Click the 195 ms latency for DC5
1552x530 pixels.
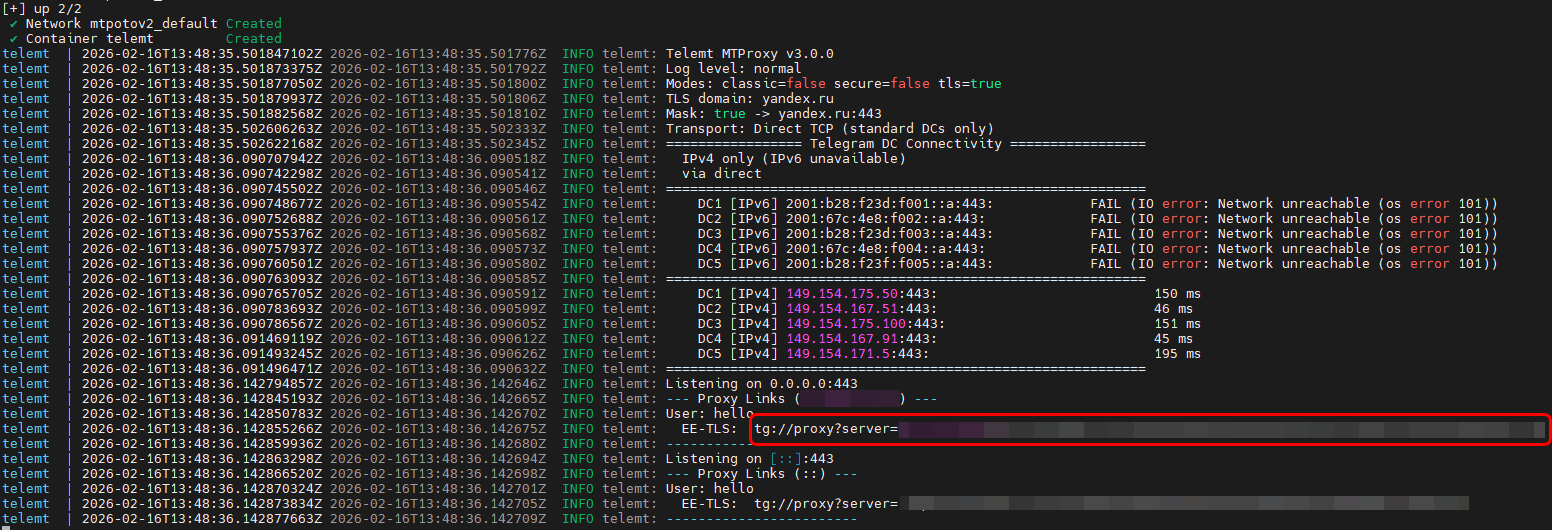coord(1177,354)
